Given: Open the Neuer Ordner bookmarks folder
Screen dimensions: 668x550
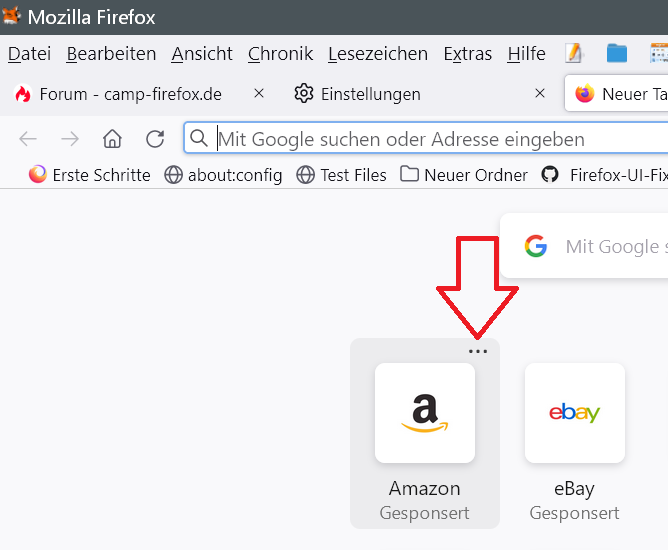Looking at the screenshot, I should coord(464,175).
